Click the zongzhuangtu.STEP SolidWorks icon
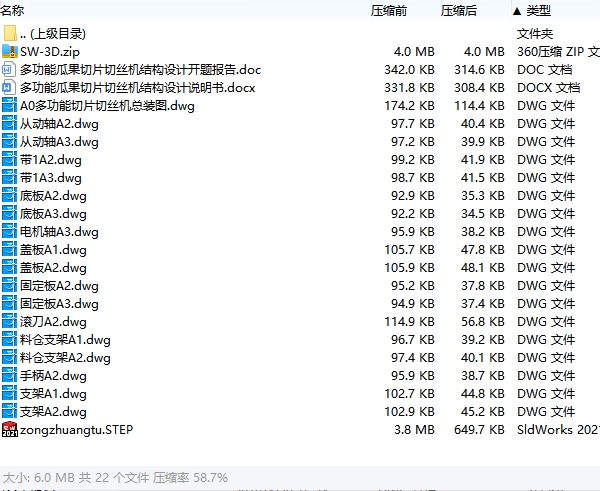The width and height of the screenshot is (600, 491). tap(10, 429)
